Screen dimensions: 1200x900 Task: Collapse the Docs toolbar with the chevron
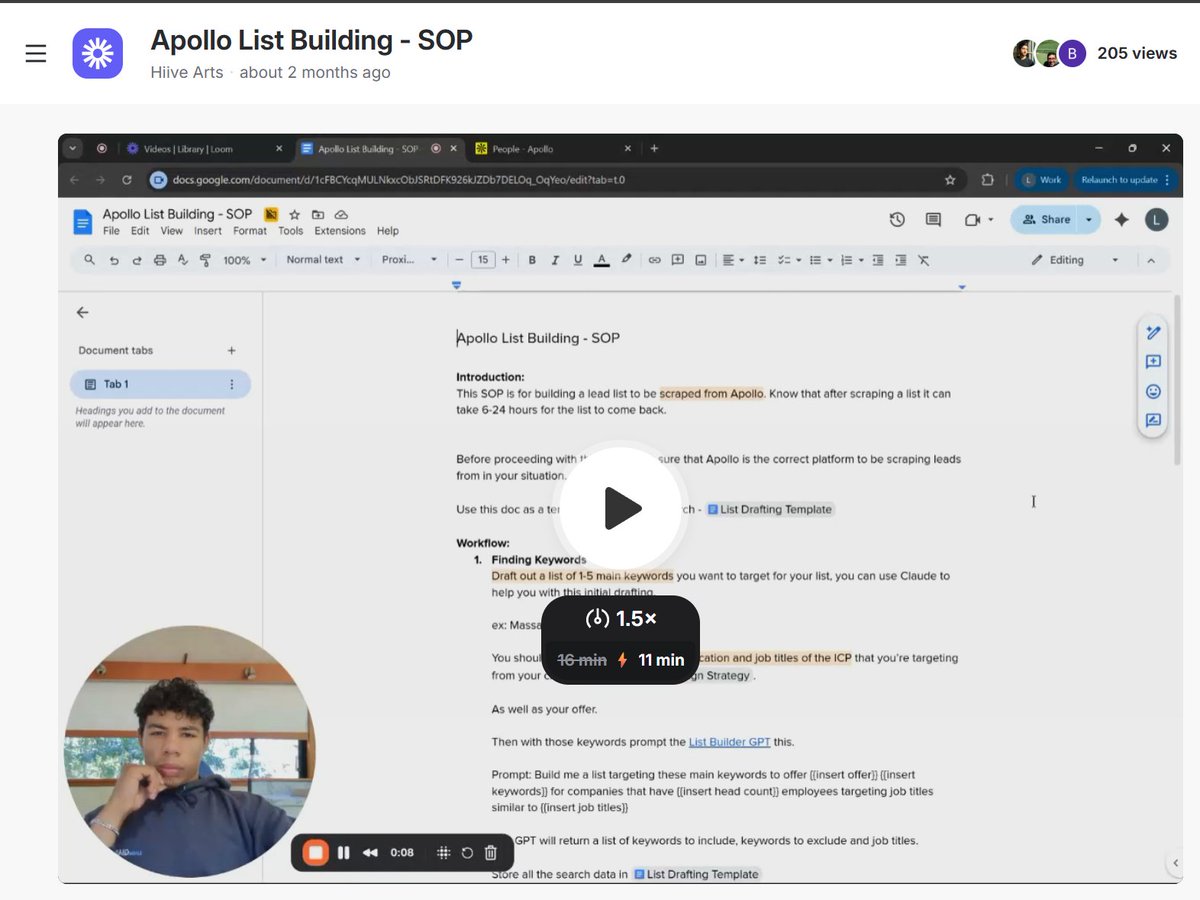(1151, 260)
